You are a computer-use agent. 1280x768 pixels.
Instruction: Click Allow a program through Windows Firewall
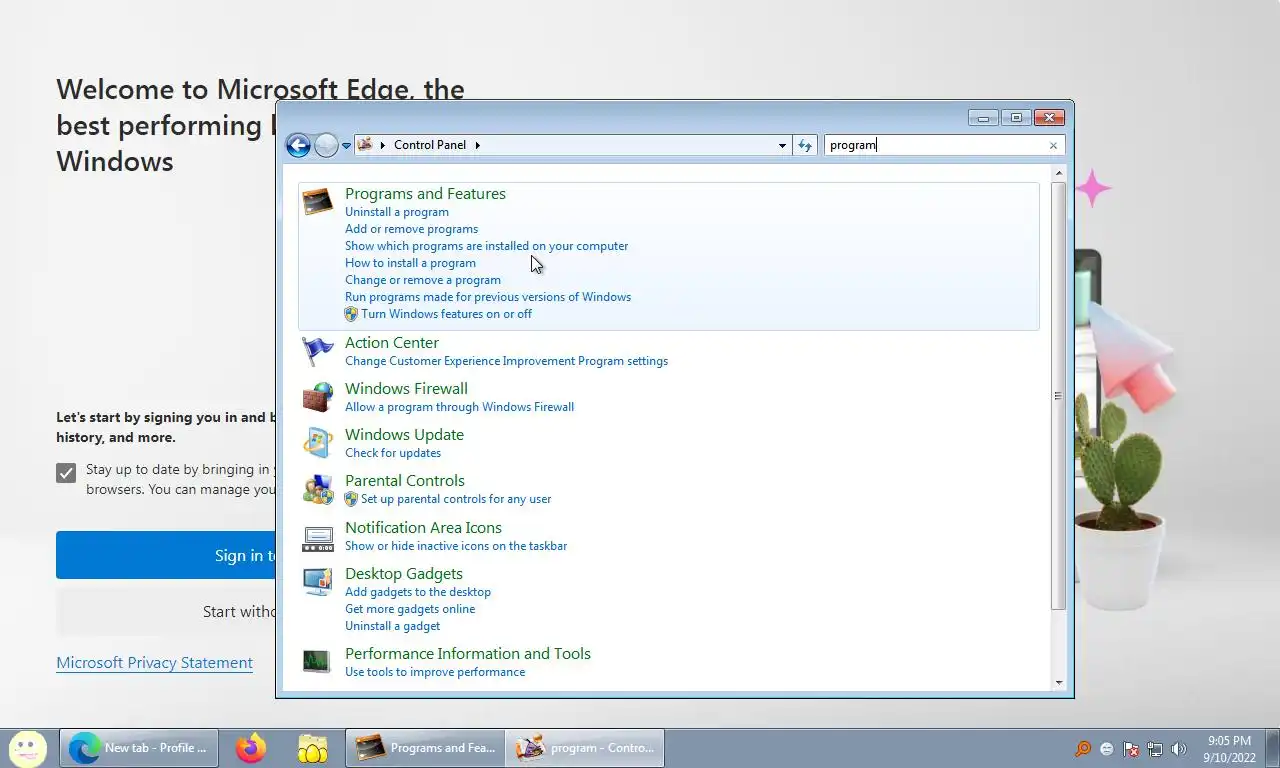459,407
